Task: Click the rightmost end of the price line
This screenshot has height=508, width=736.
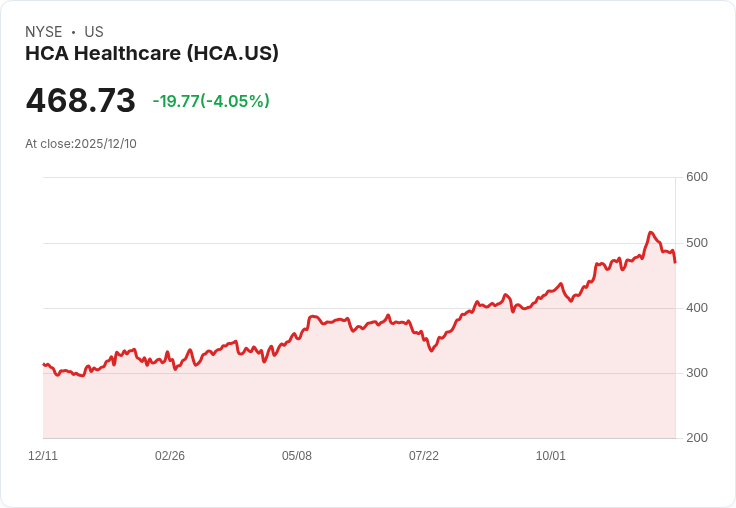Action: pyautogui.click(x=675, y=262)
